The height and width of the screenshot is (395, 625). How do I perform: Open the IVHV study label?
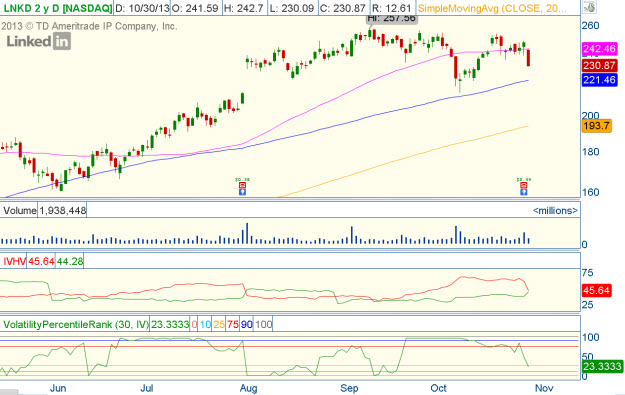click(x=14, y=261)
